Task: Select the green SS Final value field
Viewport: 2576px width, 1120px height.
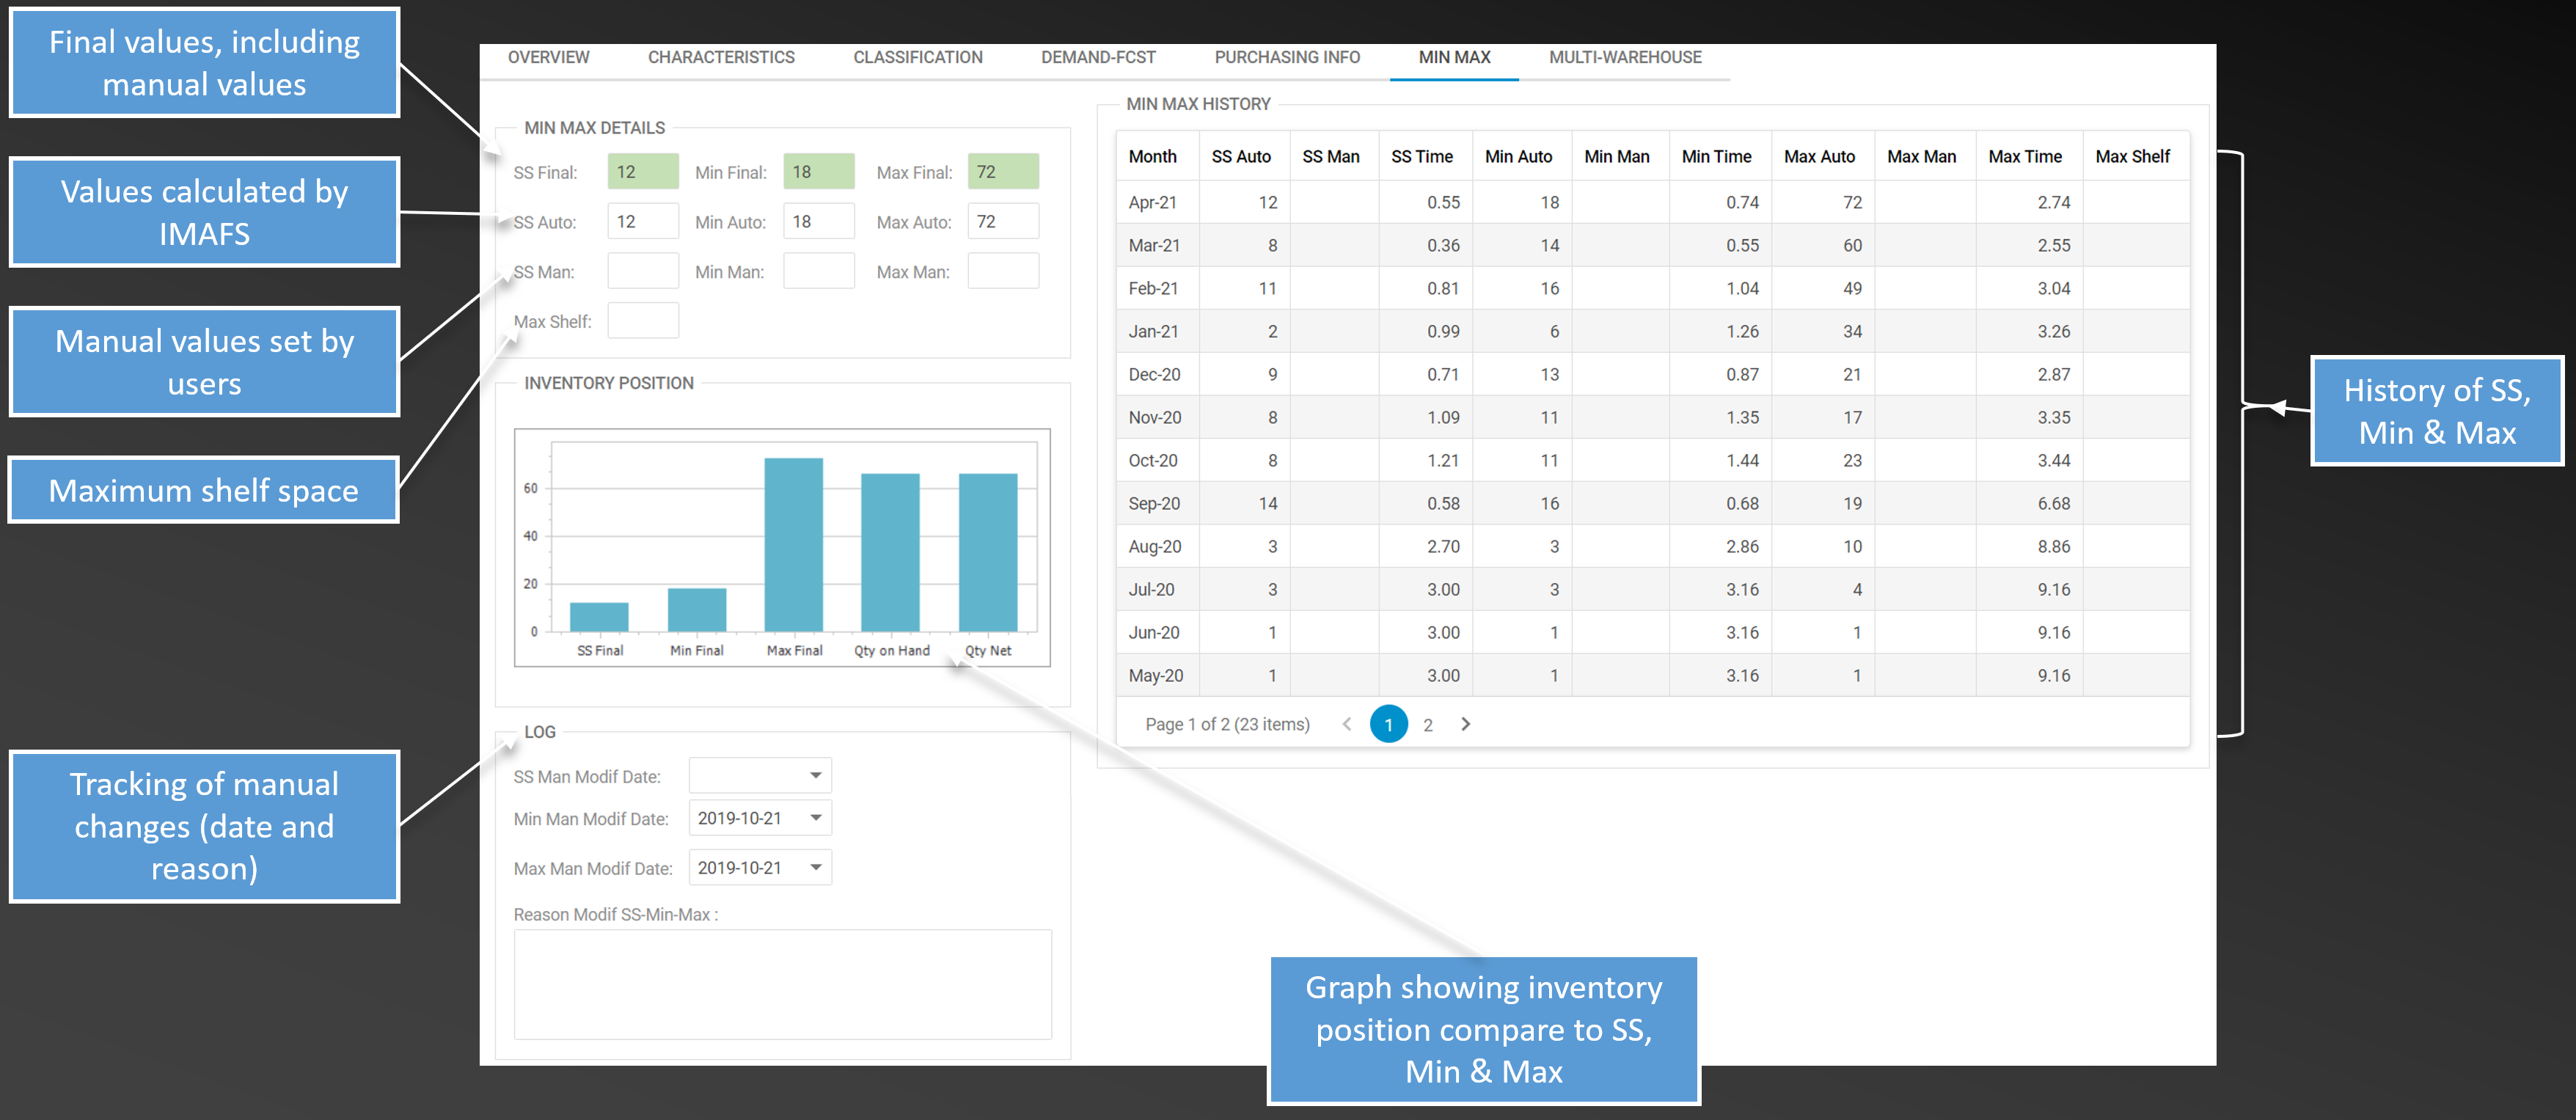Action: coord(643,171)
